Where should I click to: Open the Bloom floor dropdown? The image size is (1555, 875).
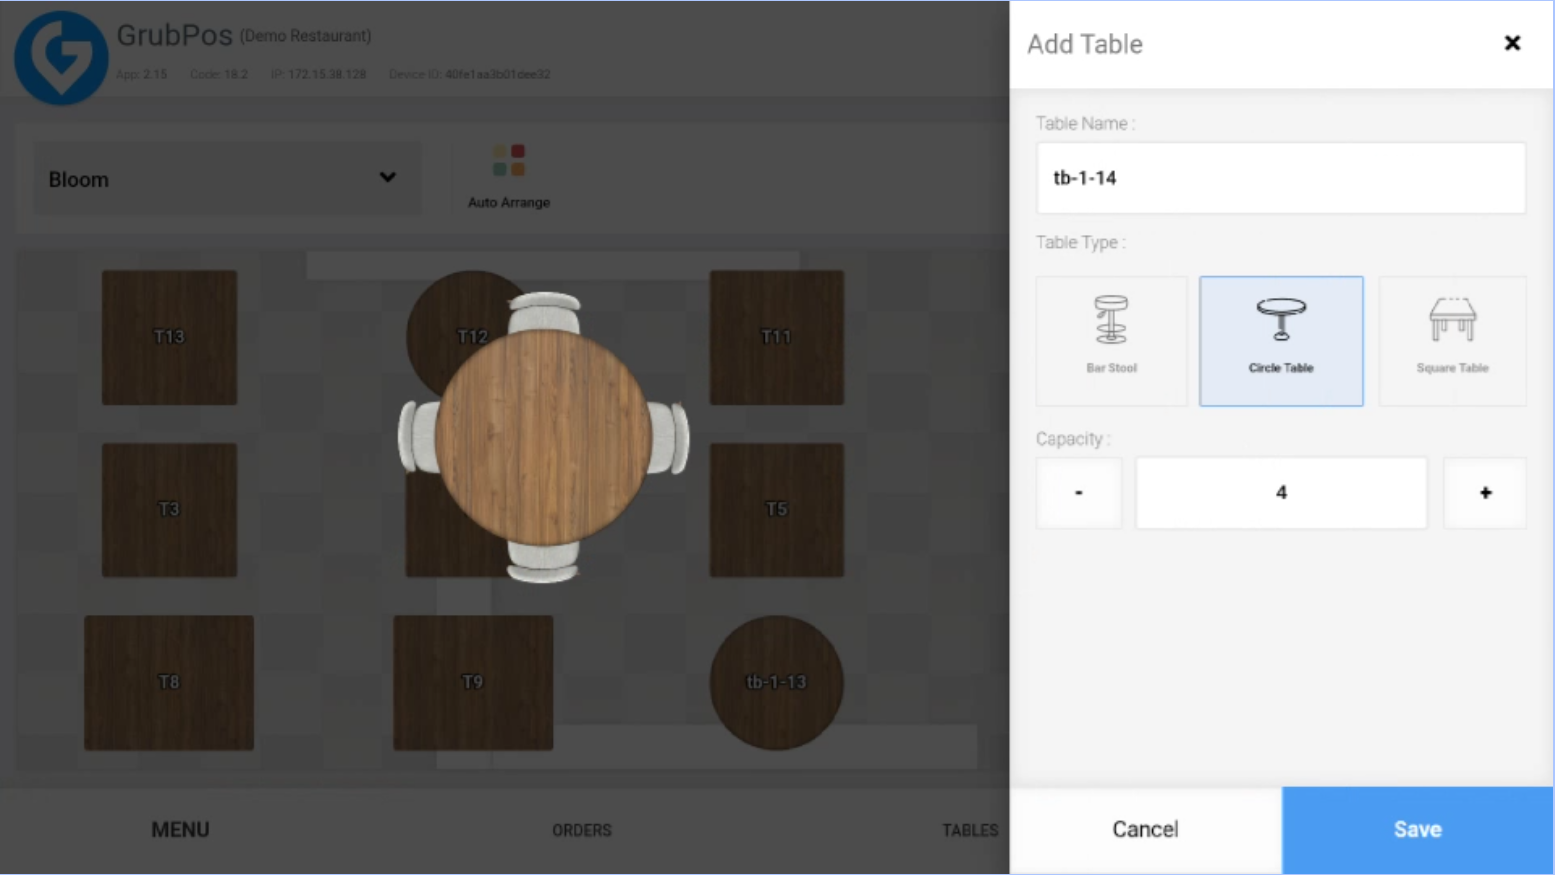pyautogui.click(x=227, y=179)
